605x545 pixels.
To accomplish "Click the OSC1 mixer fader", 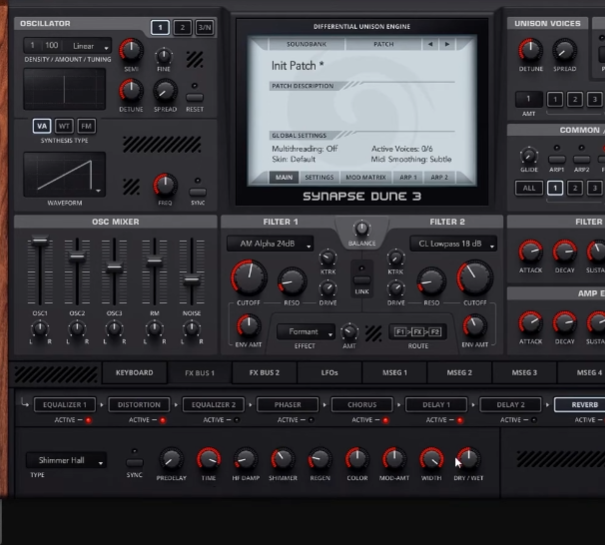I will (x=40, y=241).
